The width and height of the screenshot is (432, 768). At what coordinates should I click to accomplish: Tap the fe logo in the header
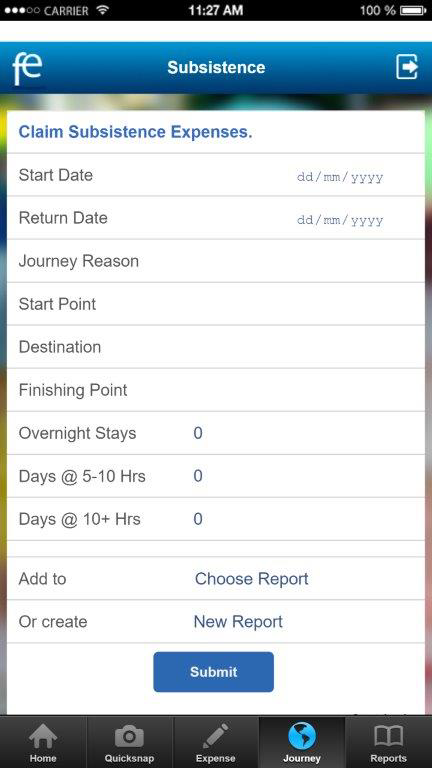27,69
